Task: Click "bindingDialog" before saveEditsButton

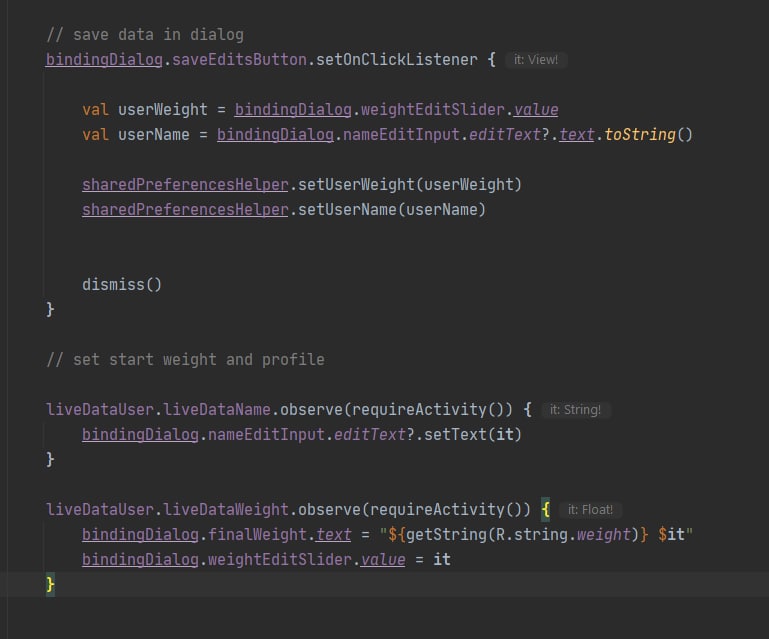Action: [x=104, y=60]
